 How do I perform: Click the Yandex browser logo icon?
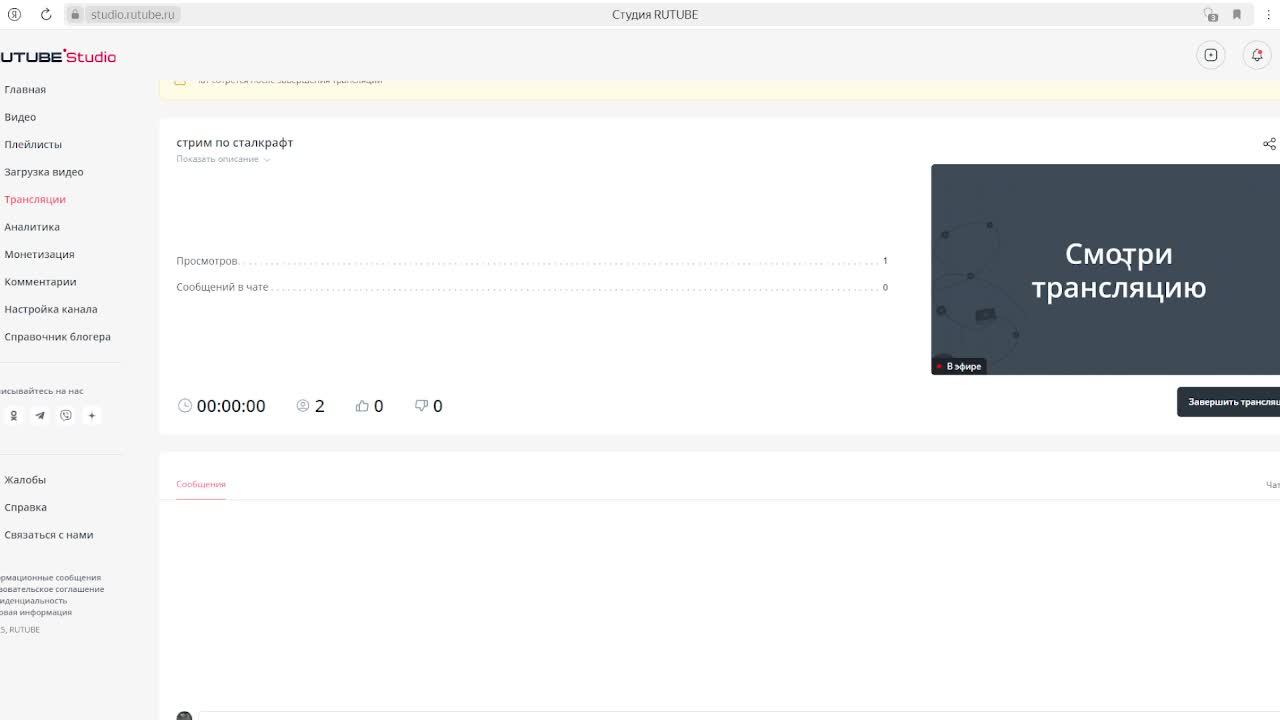[14, 15]
